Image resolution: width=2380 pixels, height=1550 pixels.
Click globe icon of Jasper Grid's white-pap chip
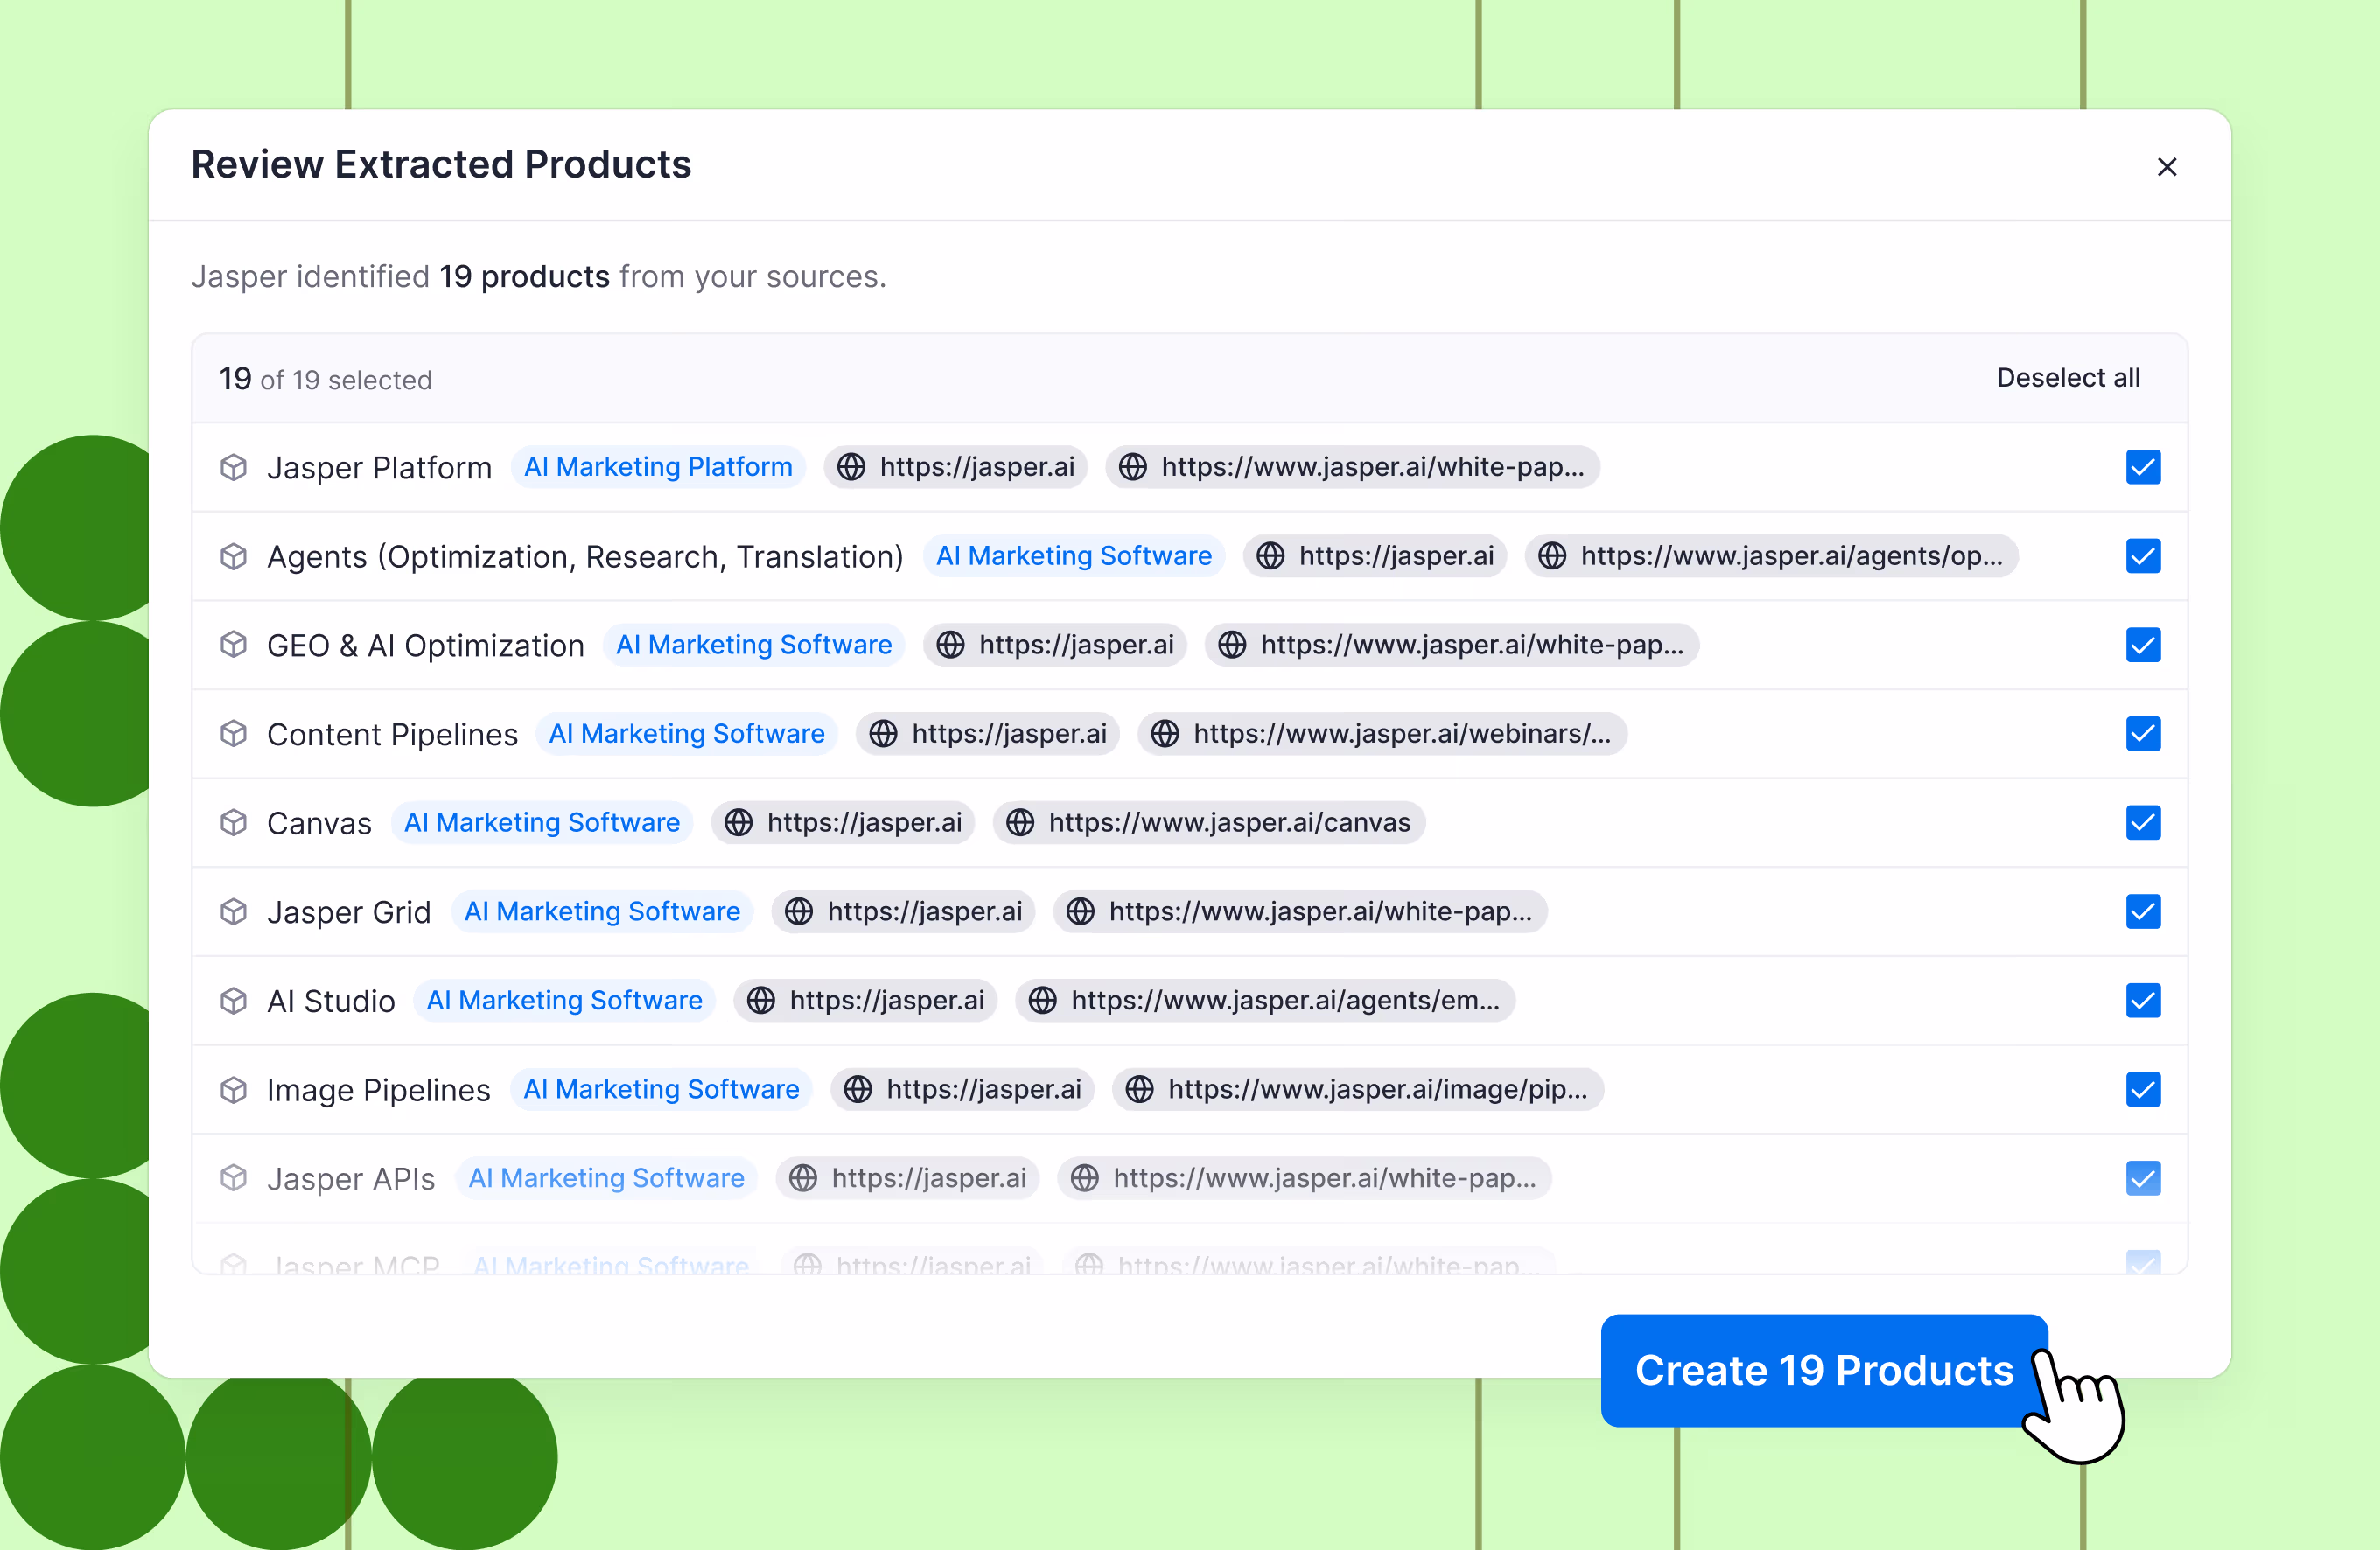1080,912
